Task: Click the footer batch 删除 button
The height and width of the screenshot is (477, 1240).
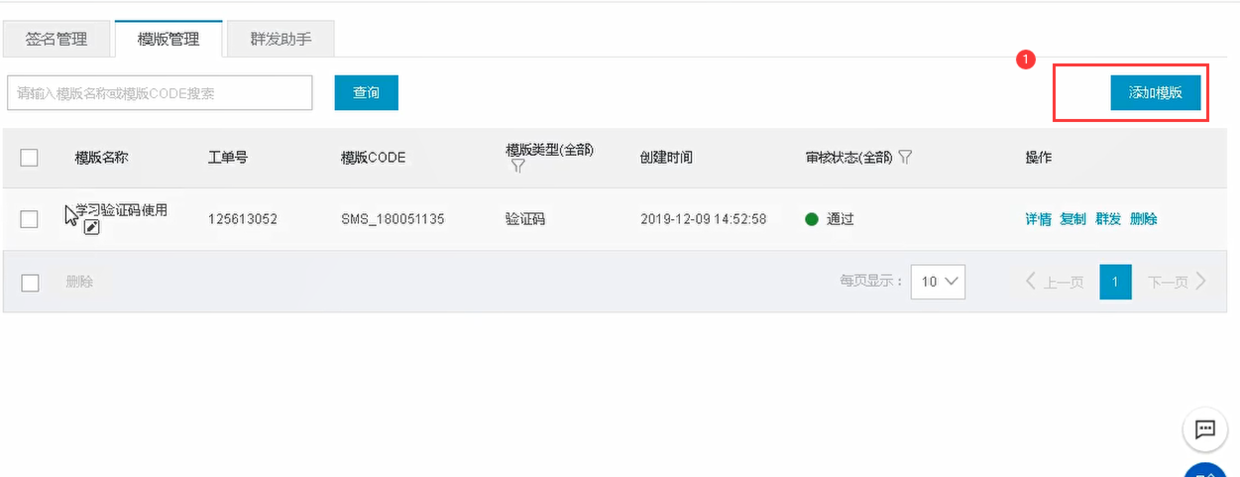Action: click(x=80, y=282)
